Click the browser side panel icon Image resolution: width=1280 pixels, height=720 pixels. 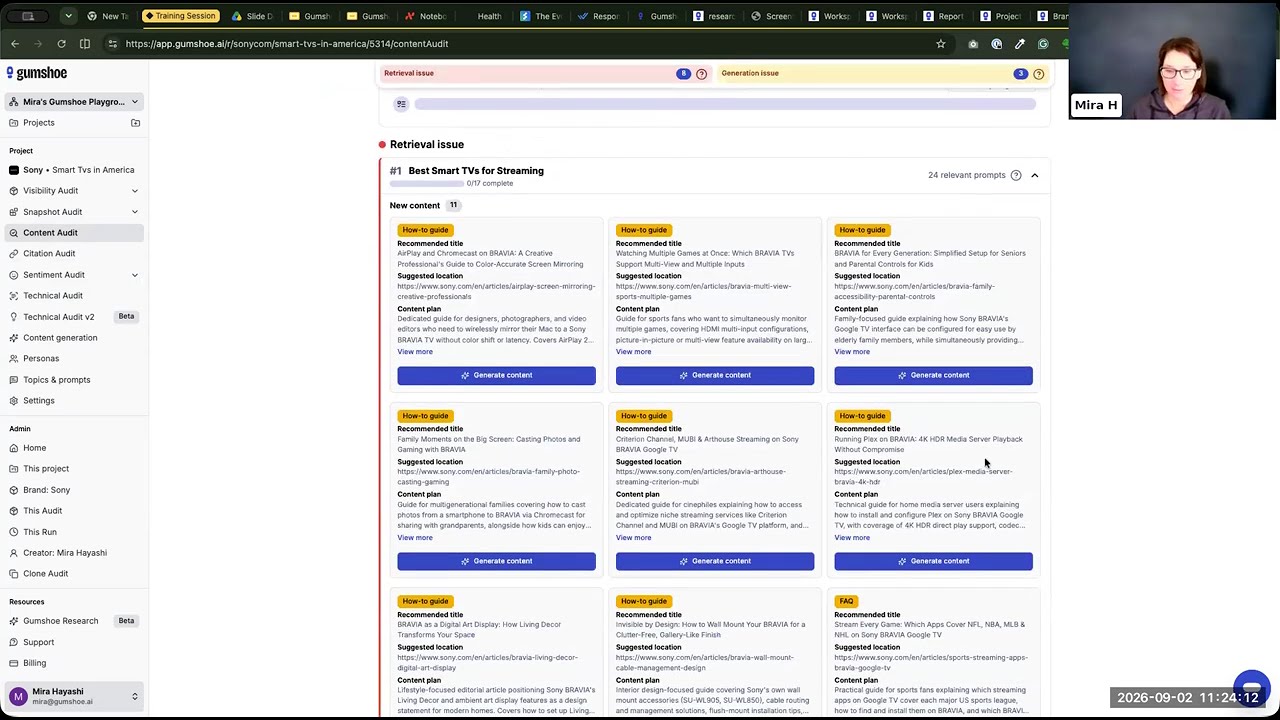point(85,44)
